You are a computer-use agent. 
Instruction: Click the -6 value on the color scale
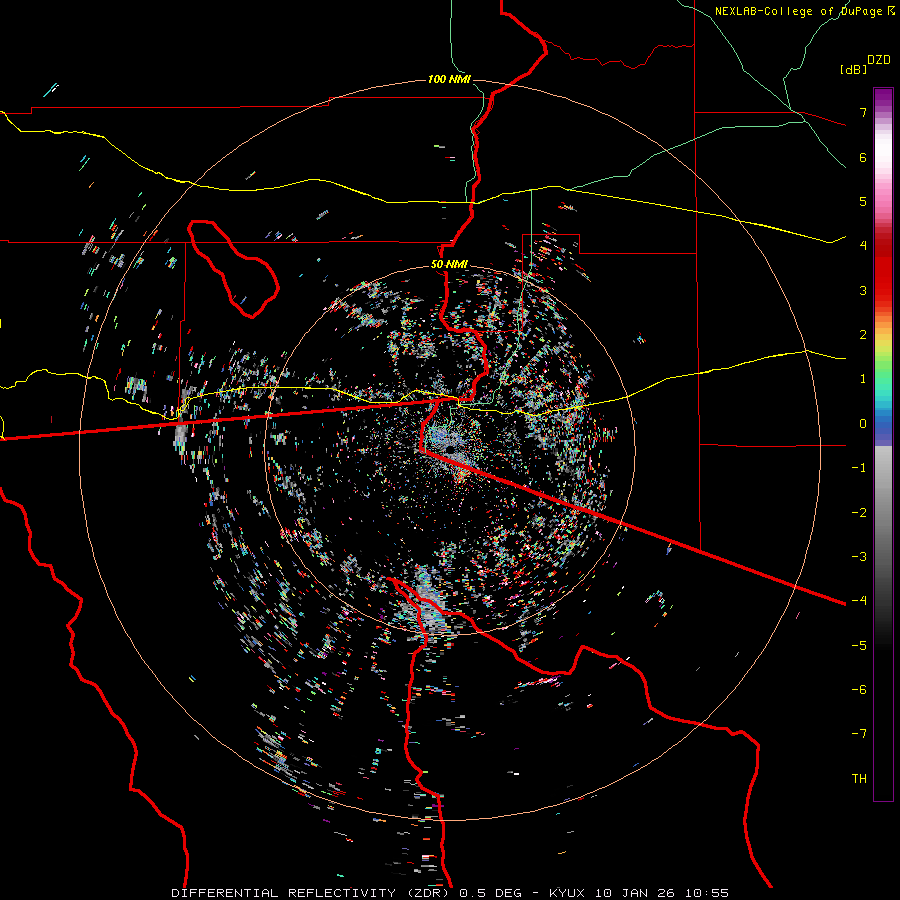(x=859, y=690)
